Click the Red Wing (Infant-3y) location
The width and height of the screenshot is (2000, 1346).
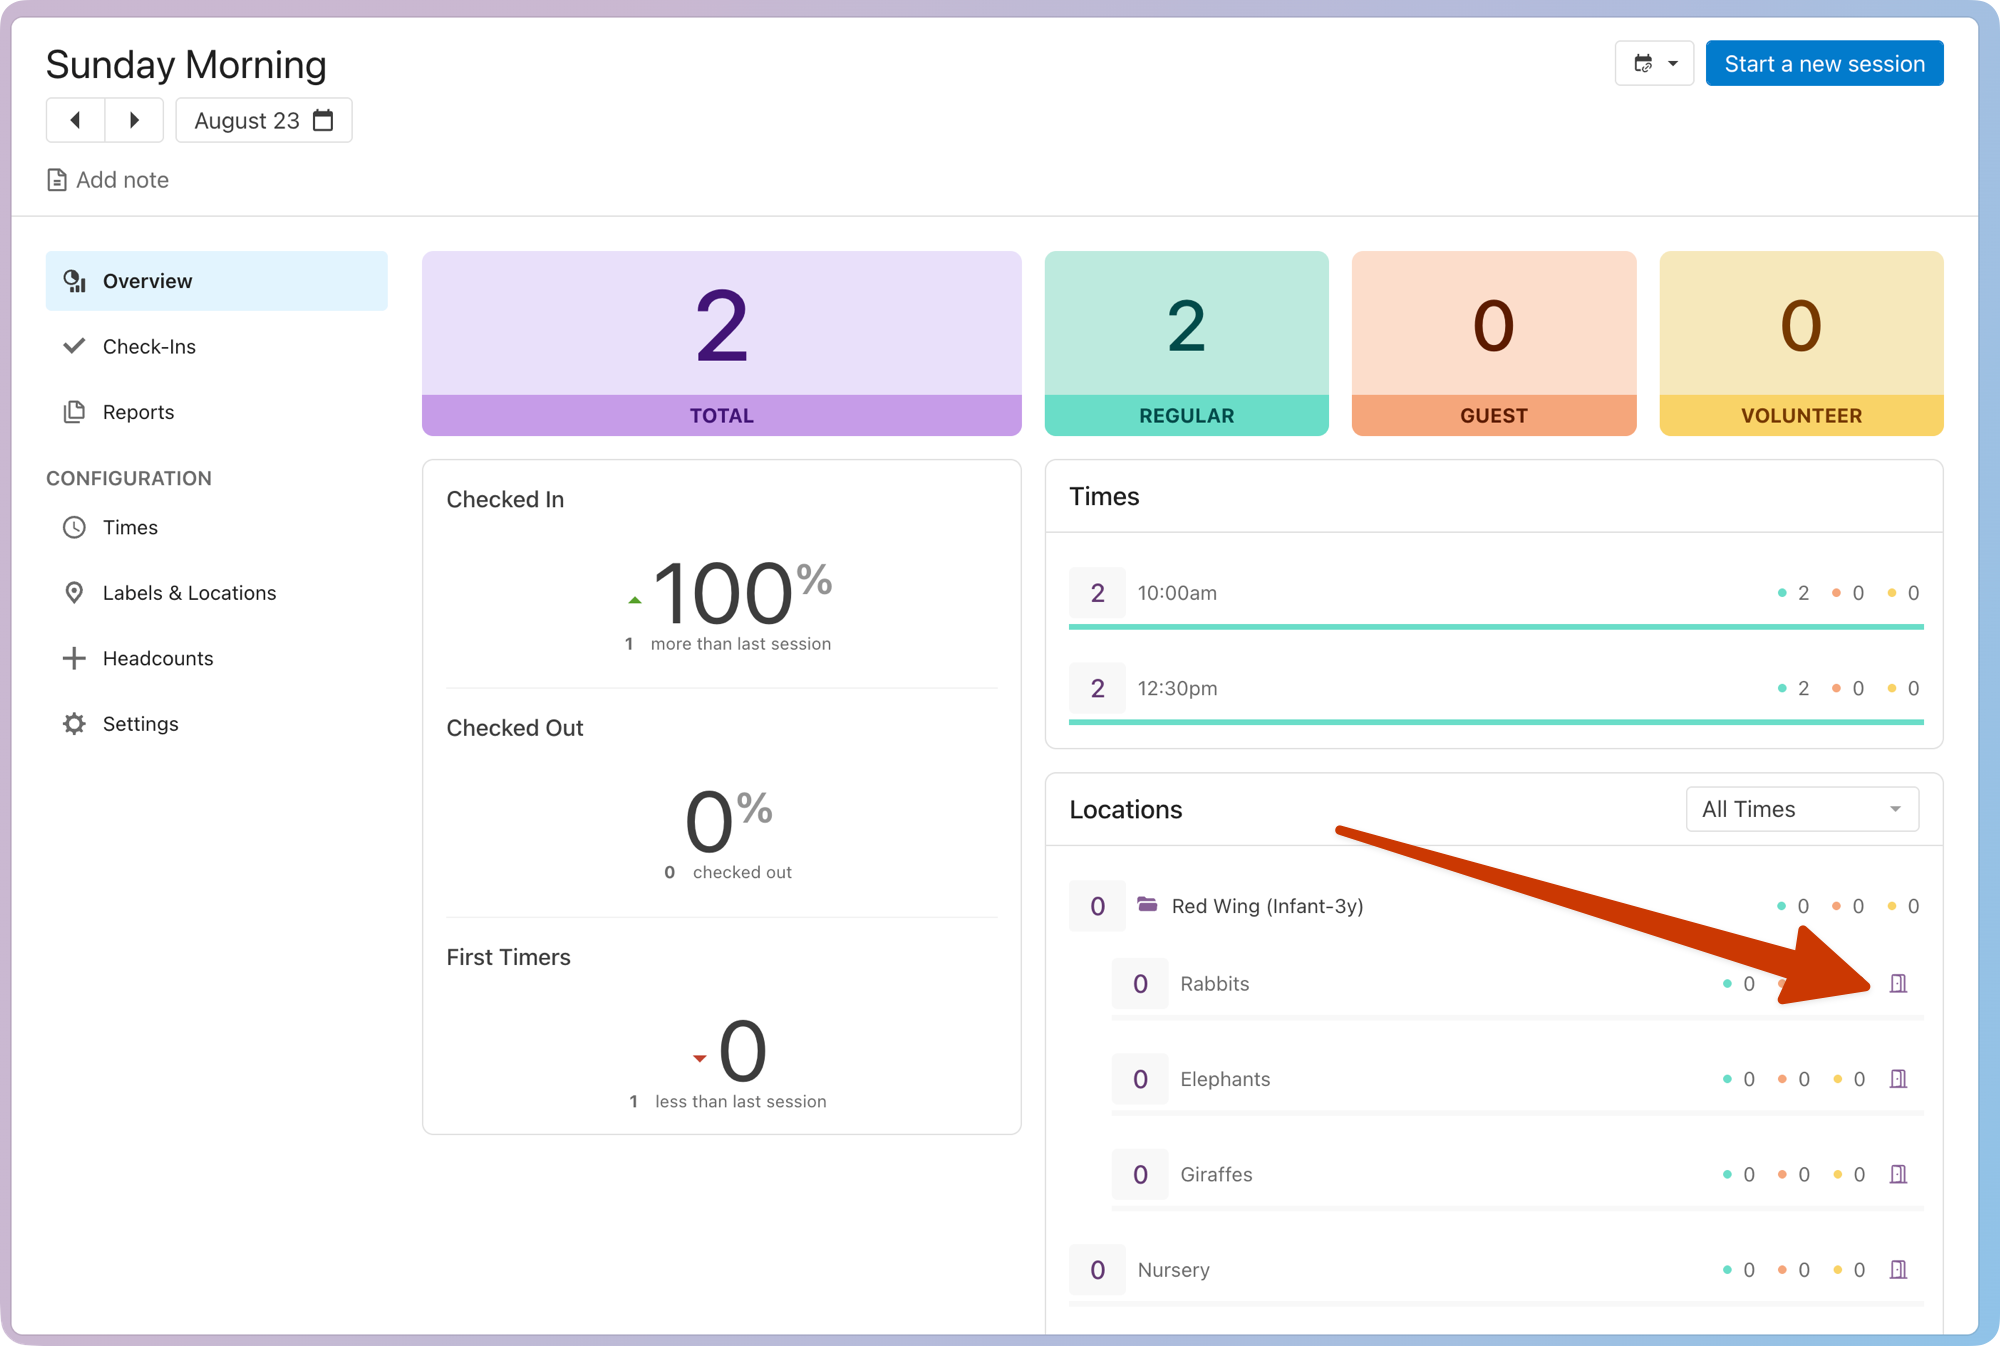1267,906
